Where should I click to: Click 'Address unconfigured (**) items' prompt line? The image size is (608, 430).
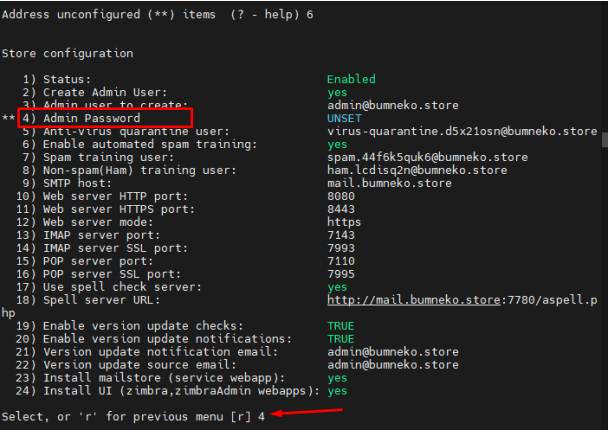[157, 14]
